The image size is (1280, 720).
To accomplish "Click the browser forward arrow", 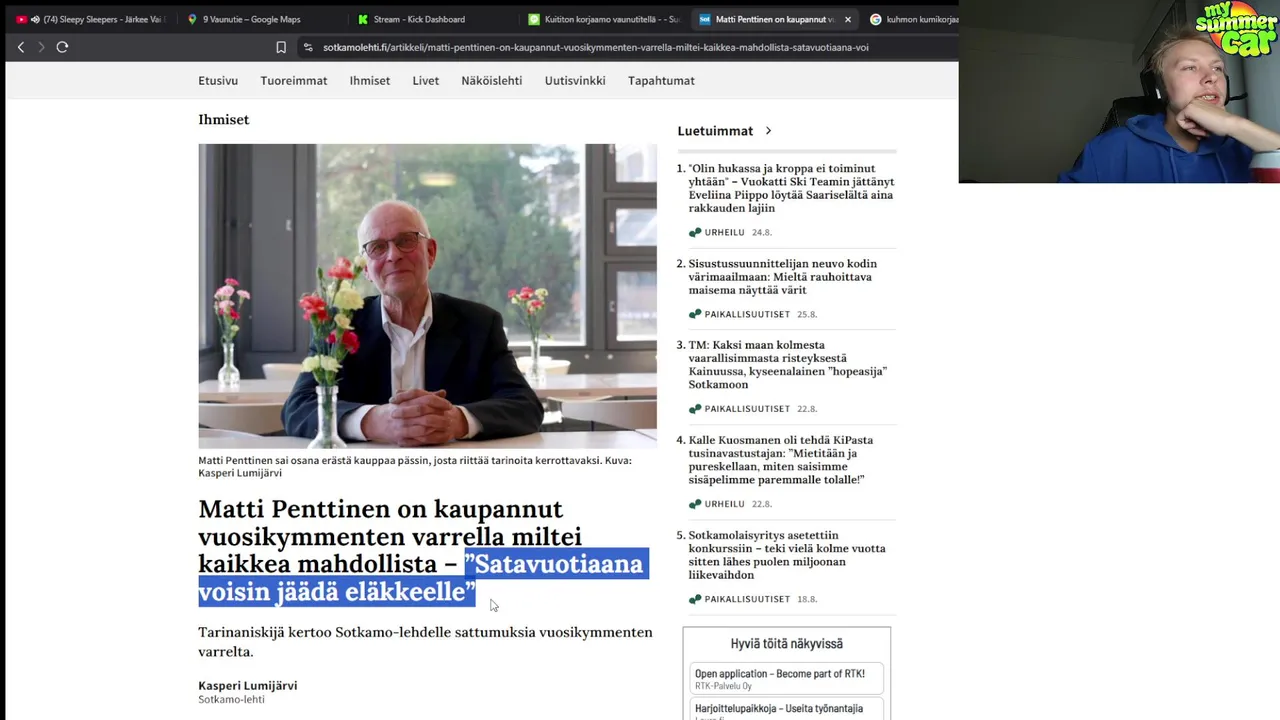I will click(x=41, y=47).
